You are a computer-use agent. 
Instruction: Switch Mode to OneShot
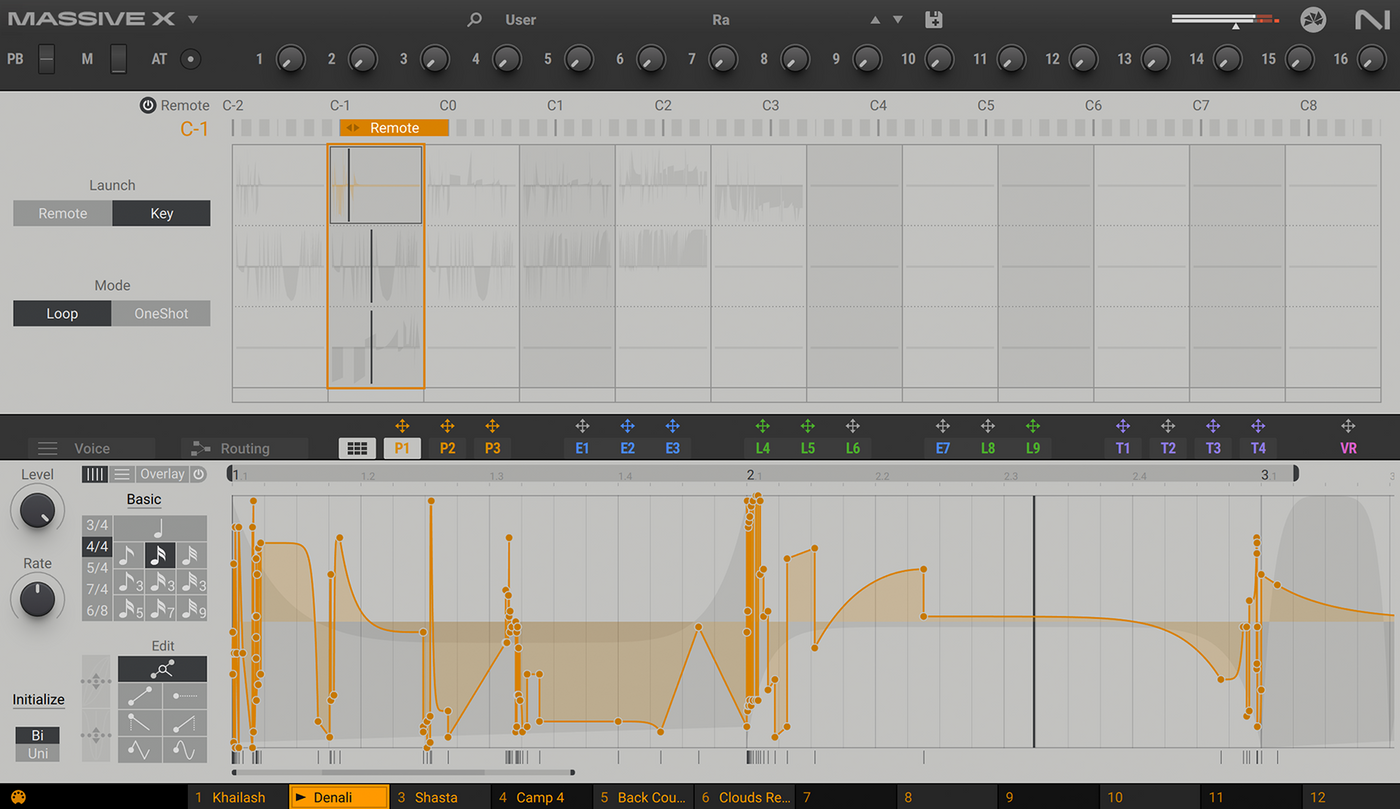[161, 313]
